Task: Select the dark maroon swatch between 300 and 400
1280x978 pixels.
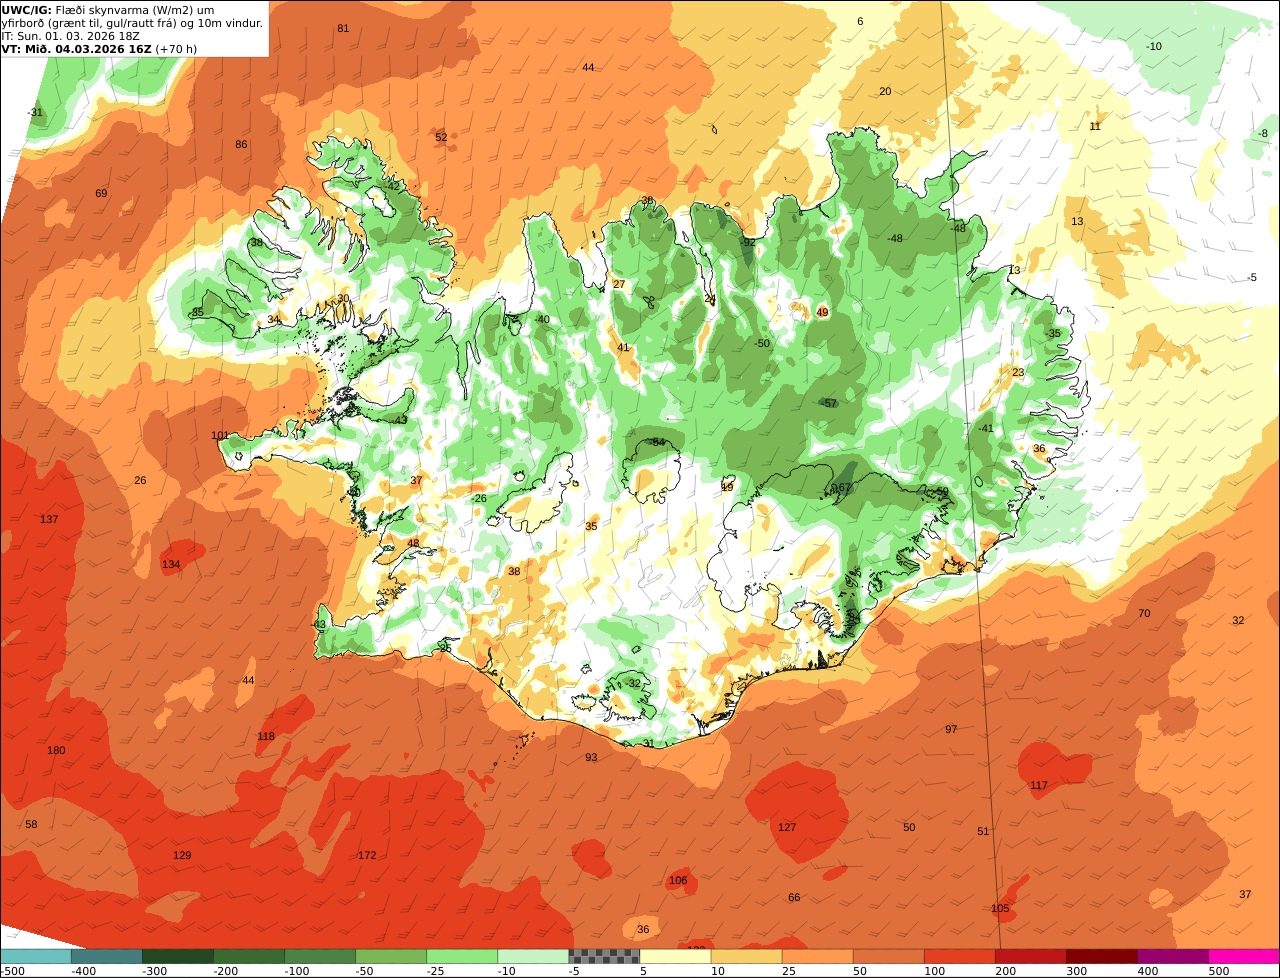Action: pos(1102,956)
